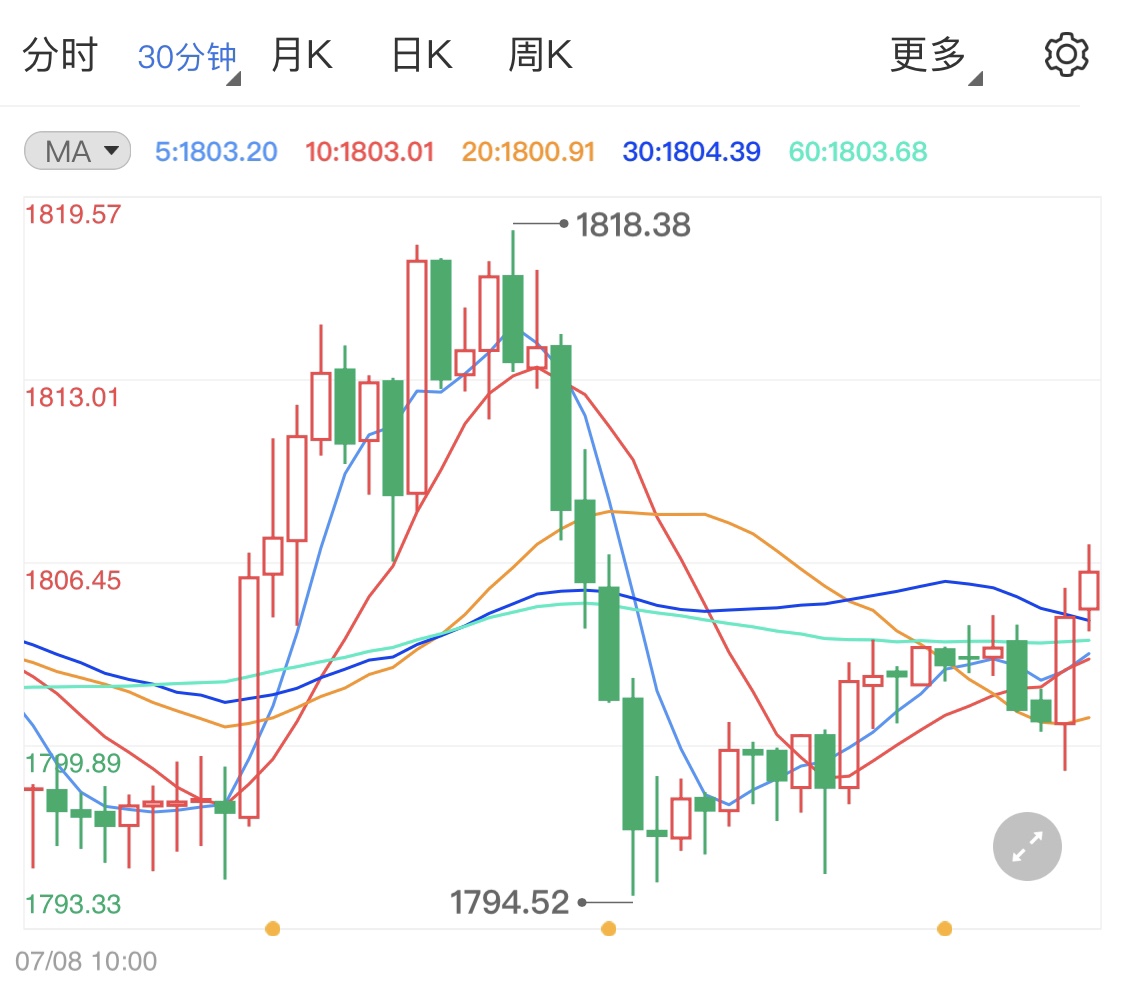Viewport: 1125px width, 986px height.
Task: Open the chart settings gear icon
Action: coord(1065,55)
